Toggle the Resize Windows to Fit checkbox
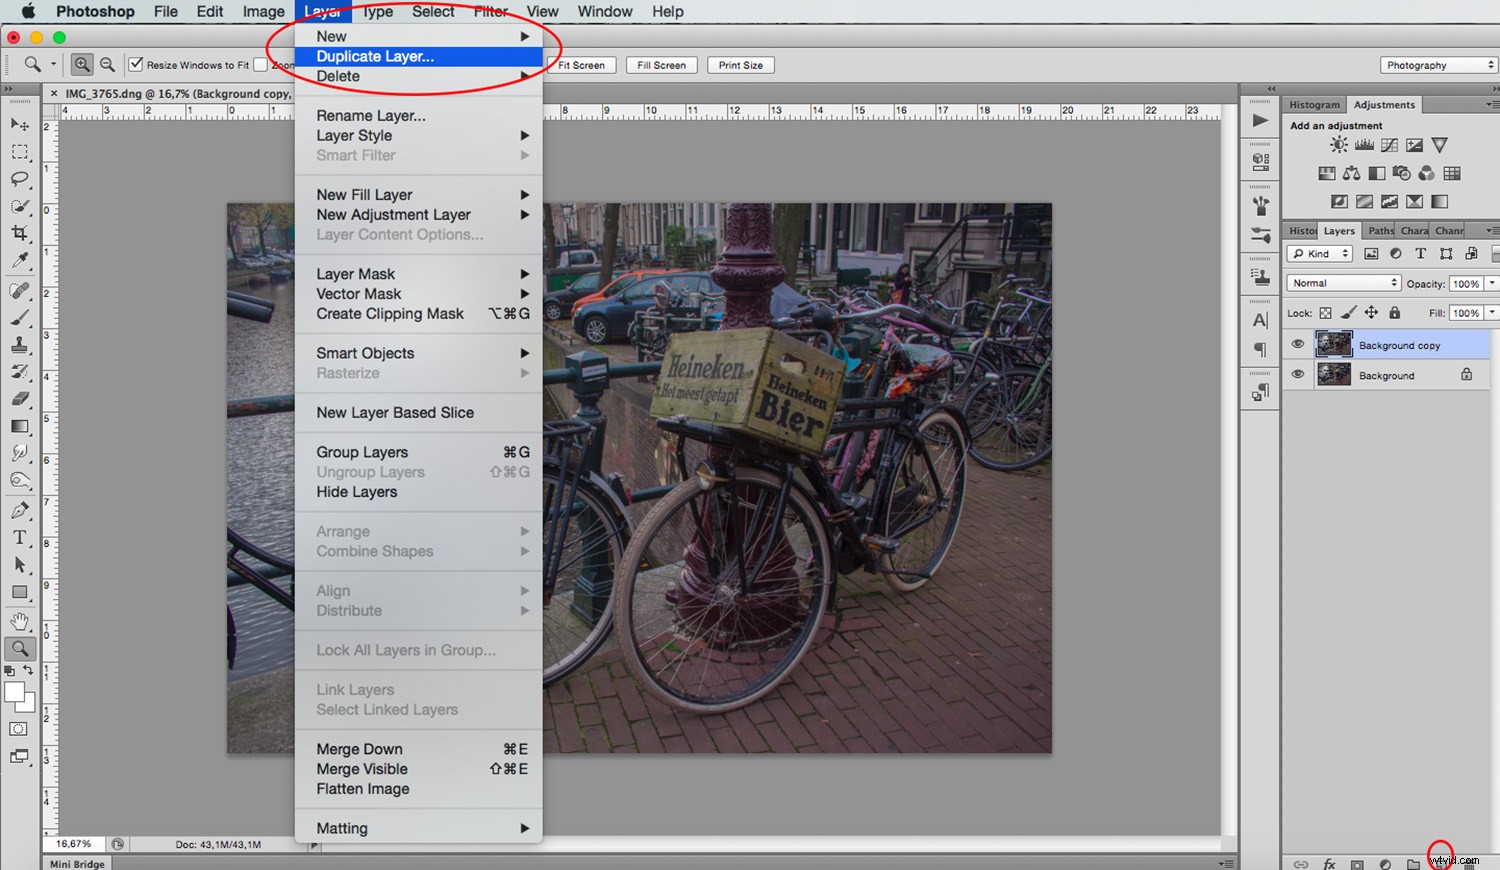The image size is (1500, 870). click(x=136, y=64)
